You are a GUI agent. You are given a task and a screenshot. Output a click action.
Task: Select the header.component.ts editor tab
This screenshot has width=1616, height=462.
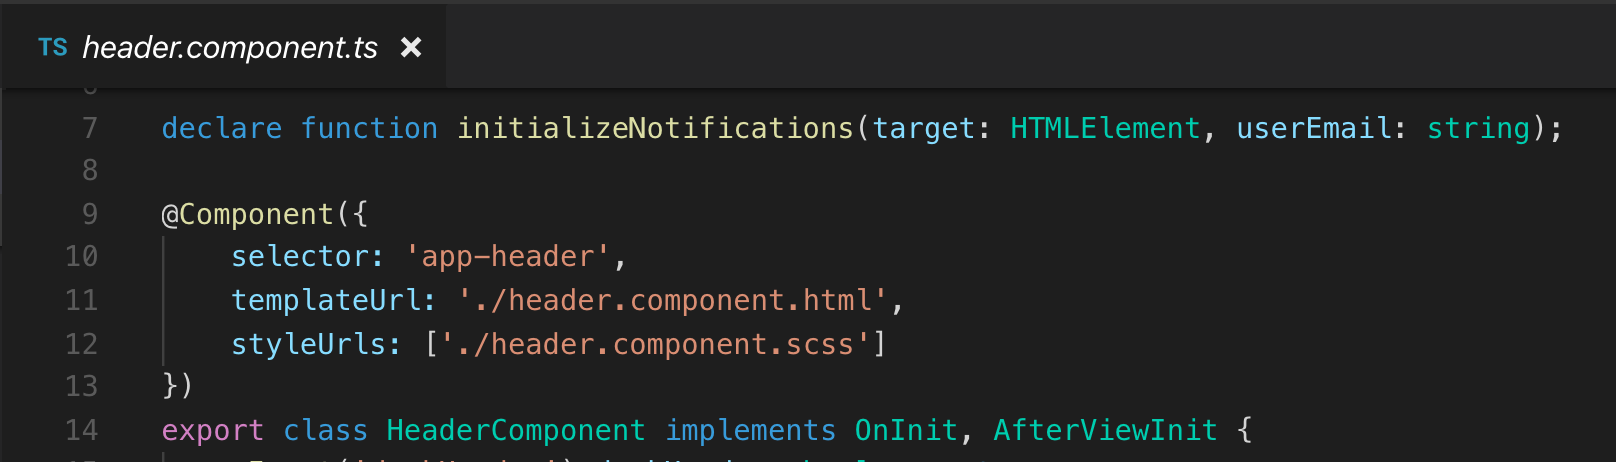coord(229,47)
